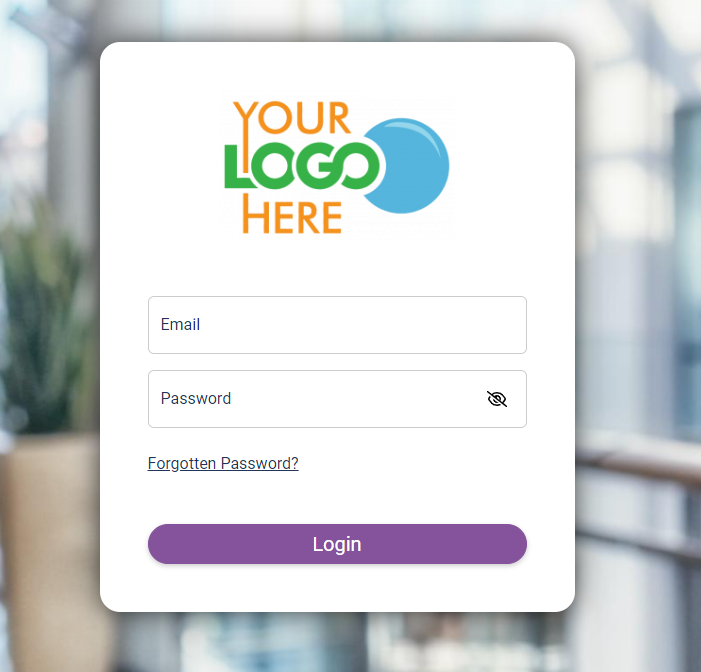Click the white card area below Login button
The width and height of the screenshot is (701, 672).
337,587
